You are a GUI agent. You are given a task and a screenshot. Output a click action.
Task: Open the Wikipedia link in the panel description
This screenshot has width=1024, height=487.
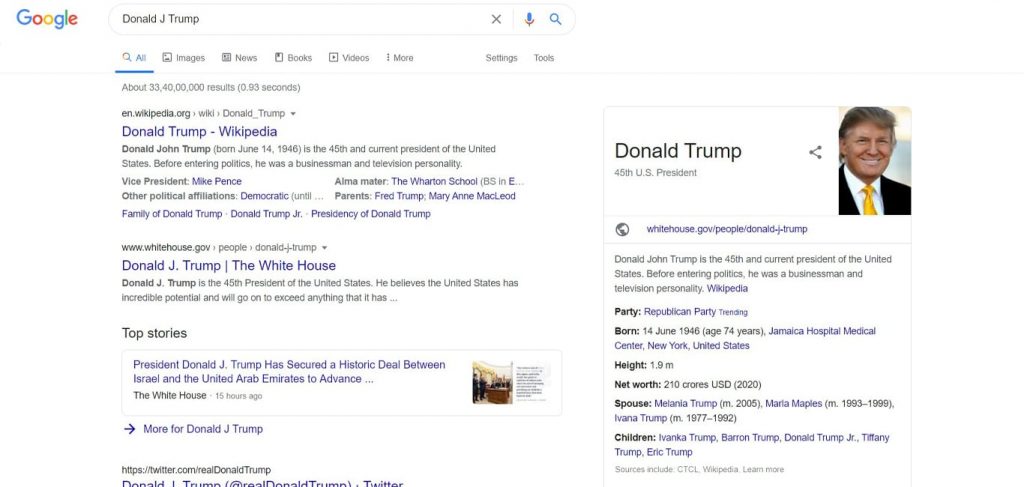pyautogui.click(x=728, y=289)
